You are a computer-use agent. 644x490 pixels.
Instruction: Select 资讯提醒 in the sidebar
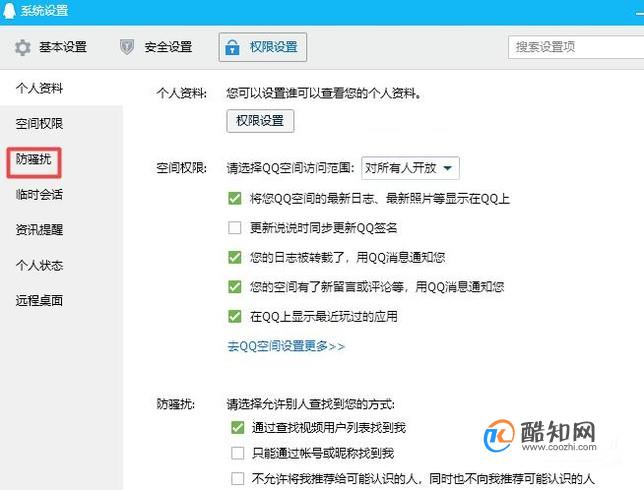[39, 230]
